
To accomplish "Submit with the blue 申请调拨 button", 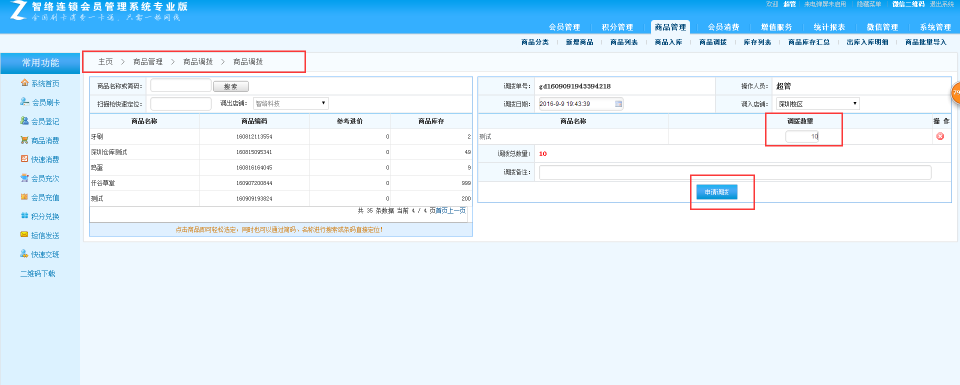I will [x=716, y=192].
